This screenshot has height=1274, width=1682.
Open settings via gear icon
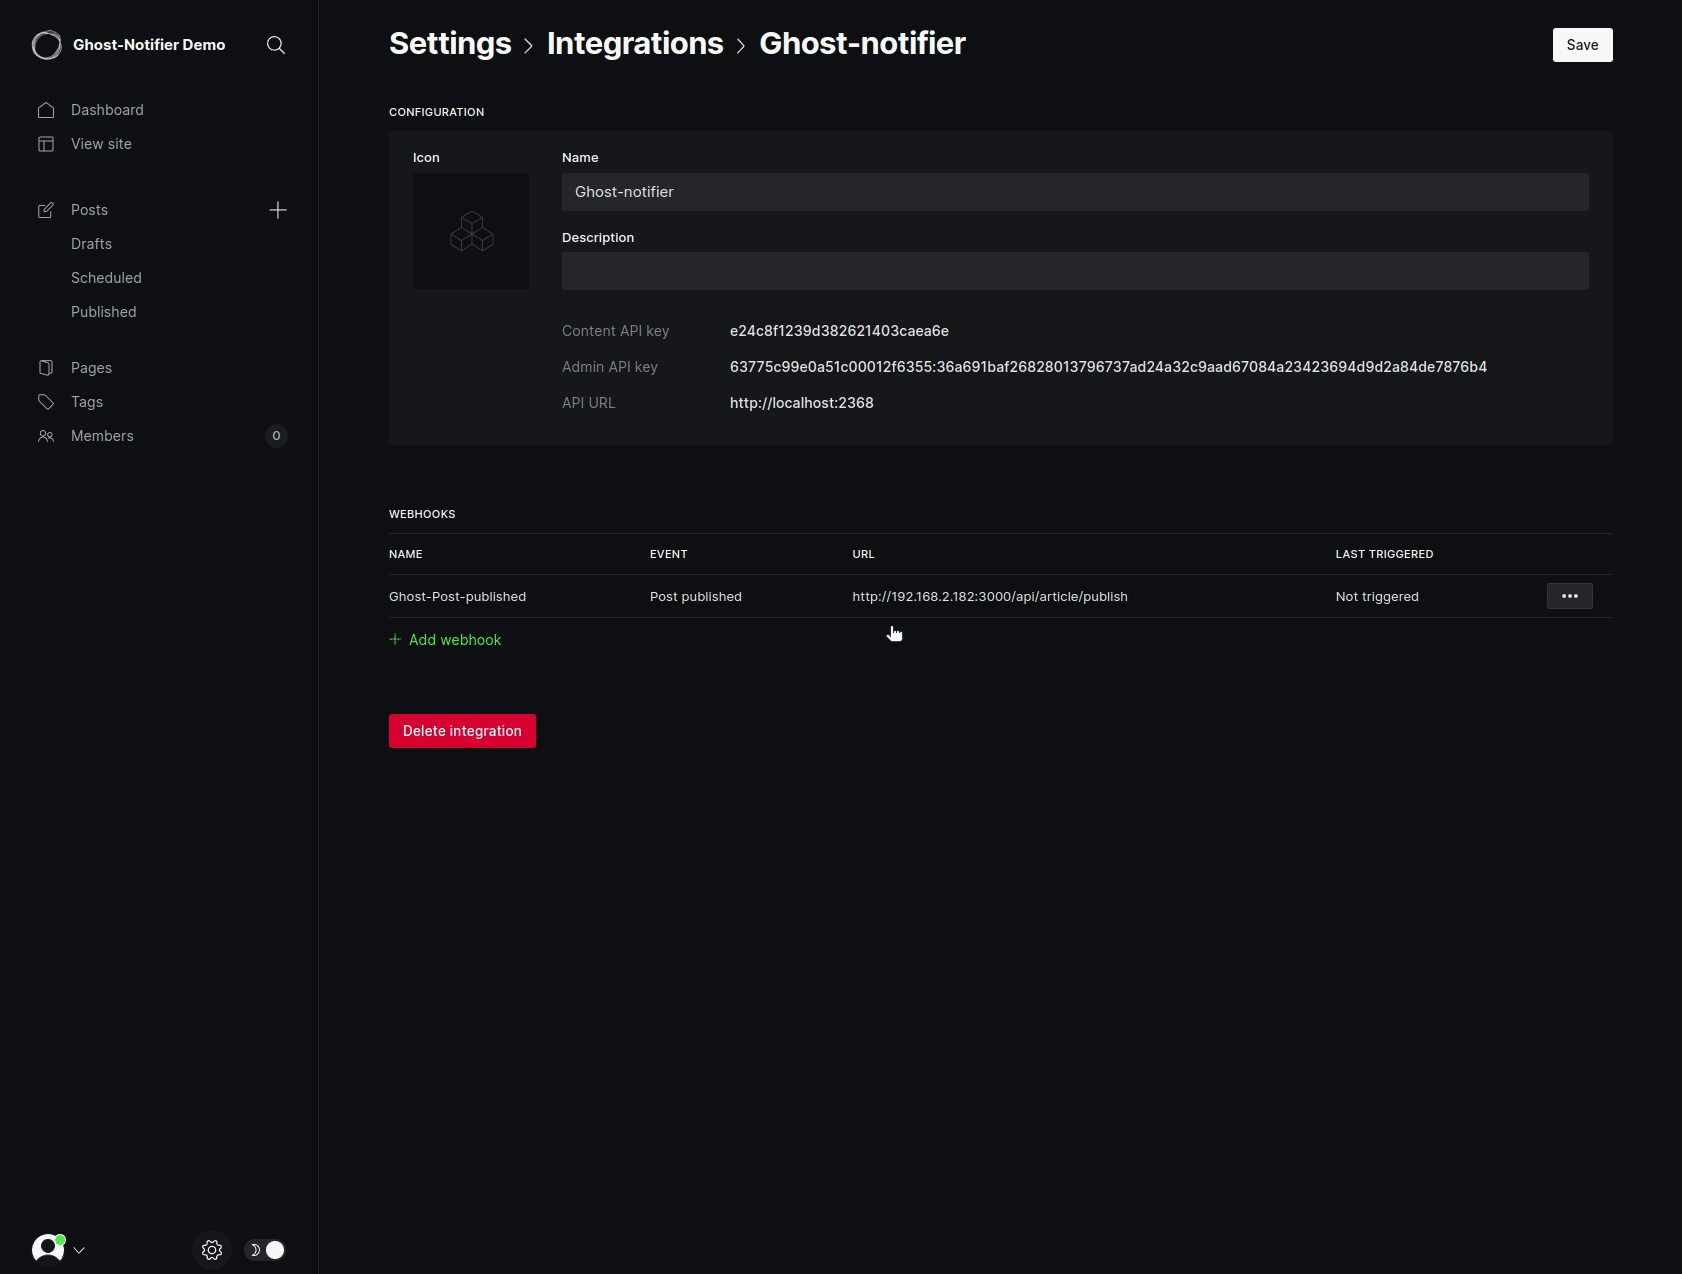212,1250
